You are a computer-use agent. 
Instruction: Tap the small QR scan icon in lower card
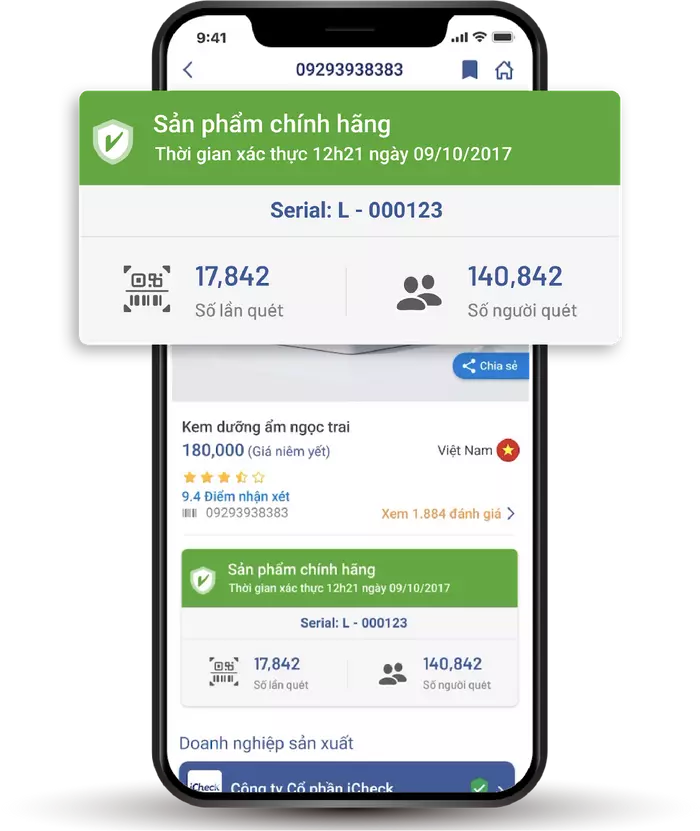224,671
